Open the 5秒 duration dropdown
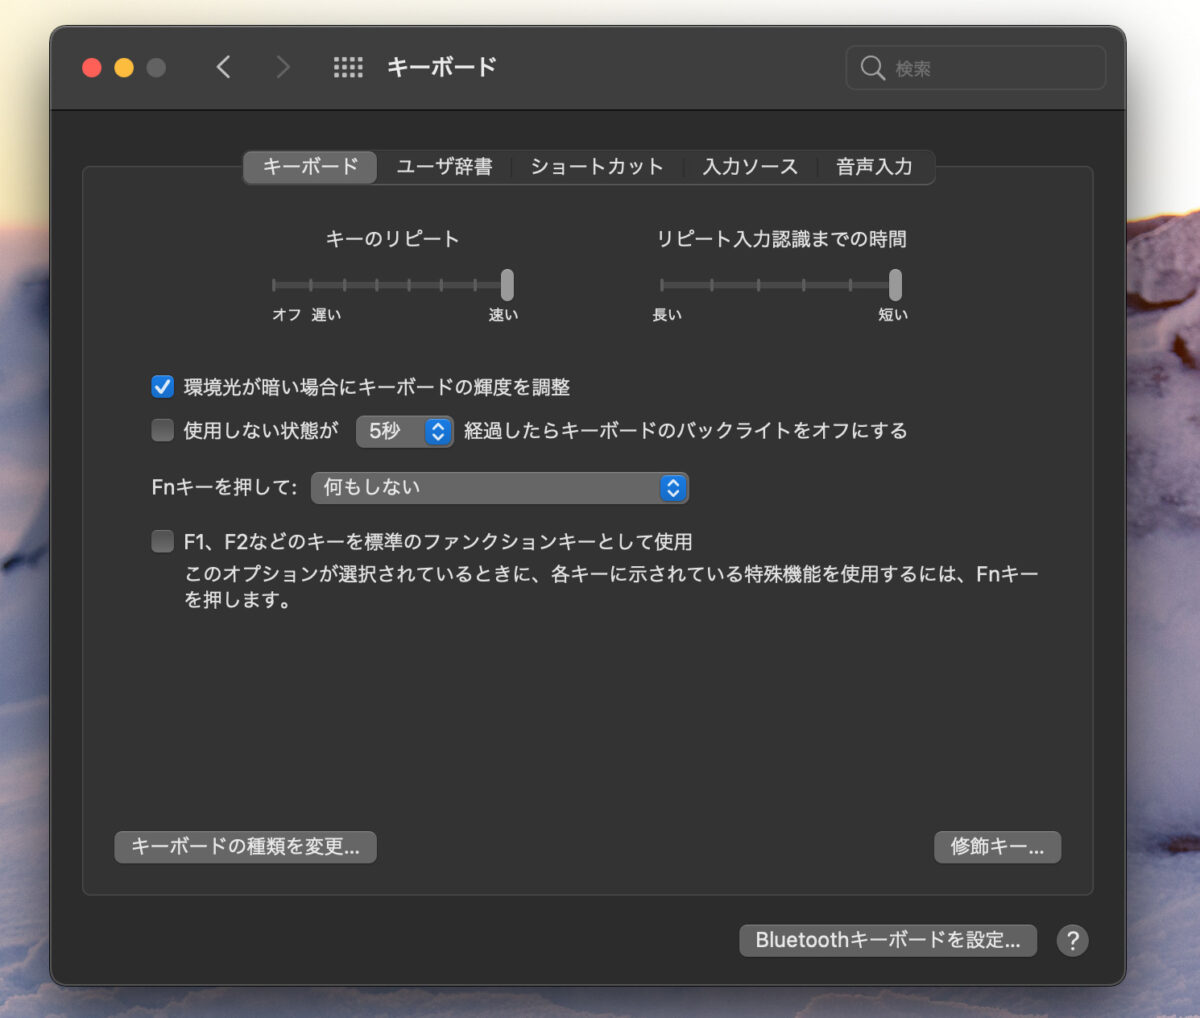Screen dimensions: 1200x1018 pyautogui.click(x=405, y=431)
